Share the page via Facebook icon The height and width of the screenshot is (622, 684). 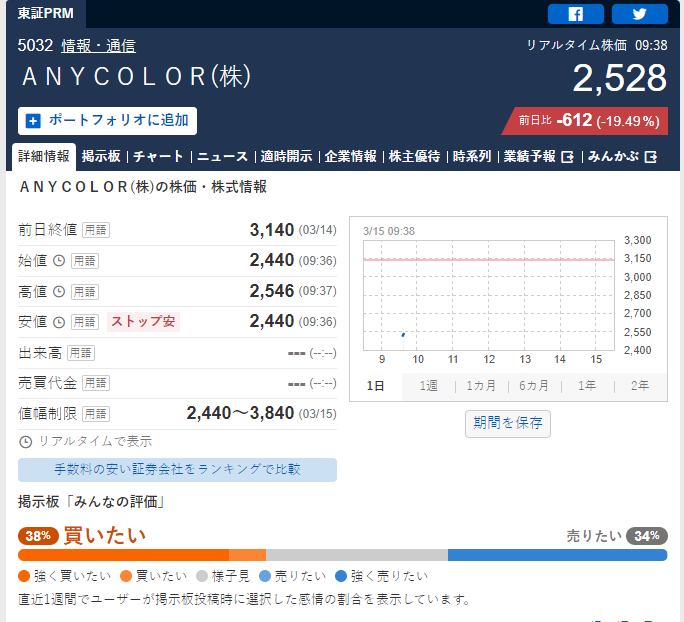tap(575, 14)
